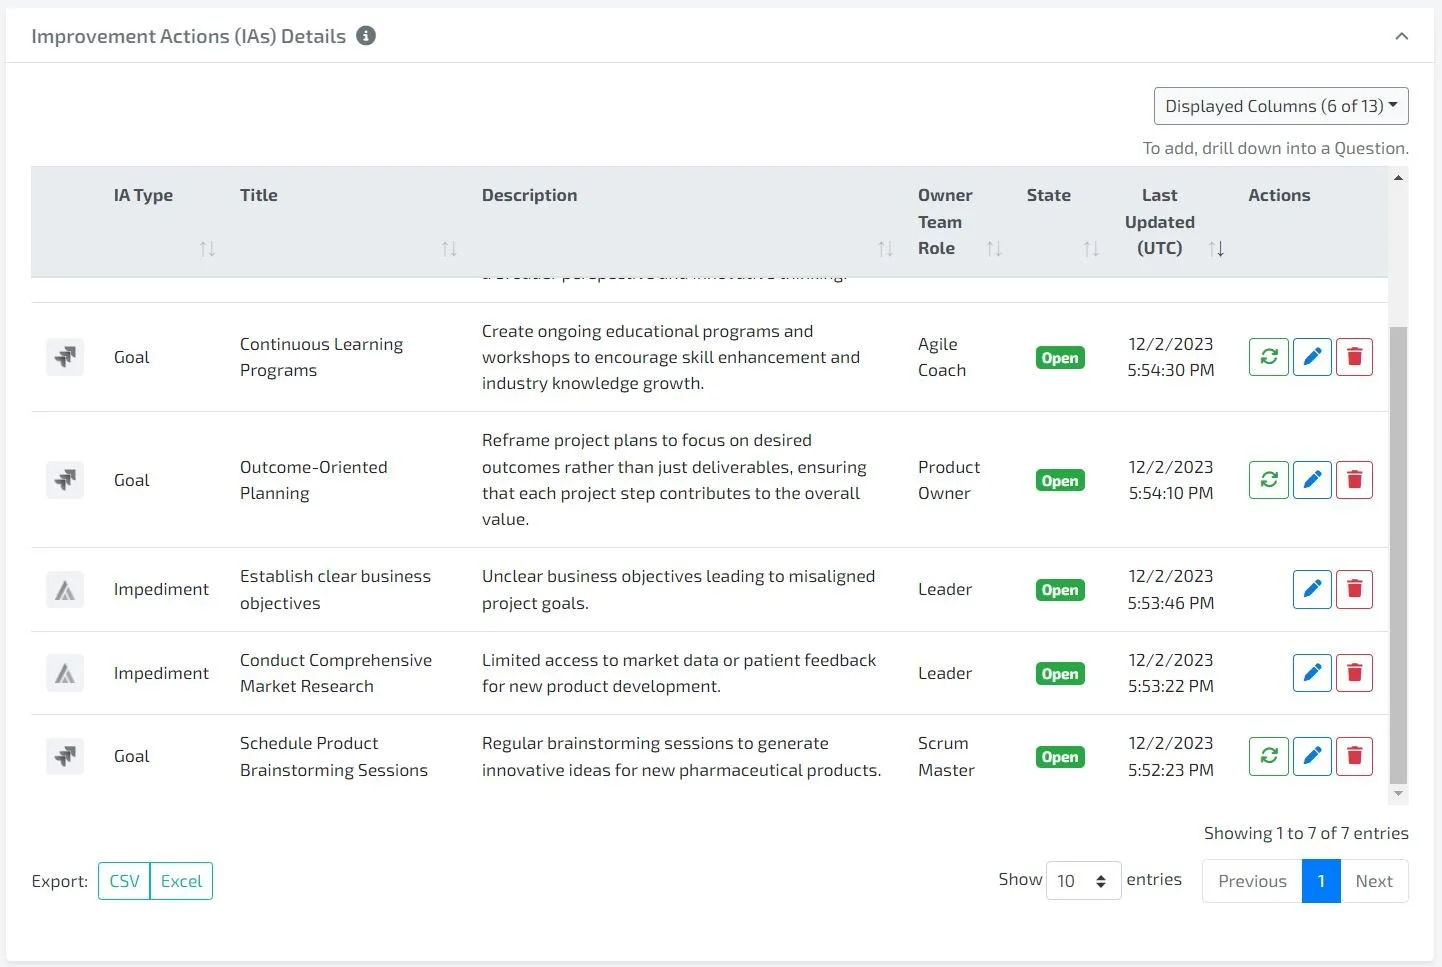Open the Displayed Columns dropdown
The width and height of the screenshot is (1442, 967).
click(x=1281, y=106)
